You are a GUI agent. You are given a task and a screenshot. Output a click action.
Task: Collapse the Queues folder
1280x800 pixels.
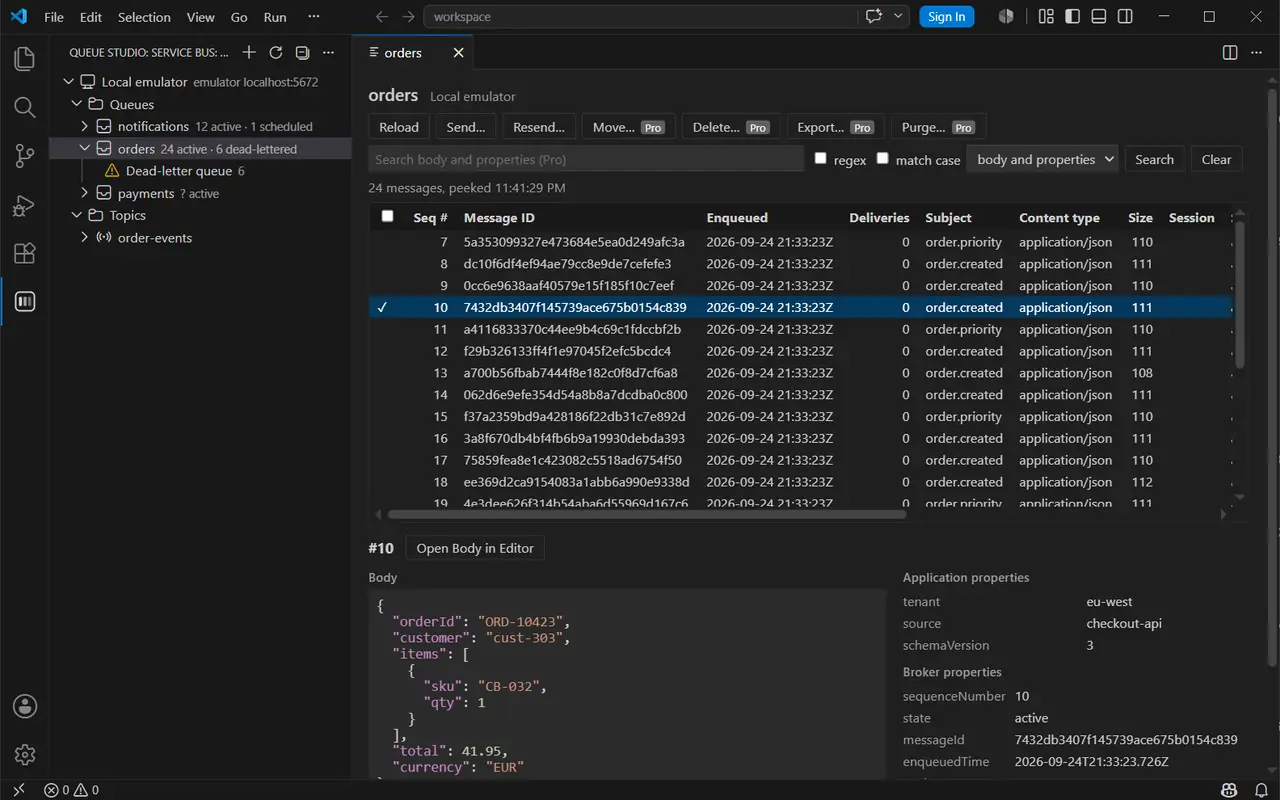(77, 104)
